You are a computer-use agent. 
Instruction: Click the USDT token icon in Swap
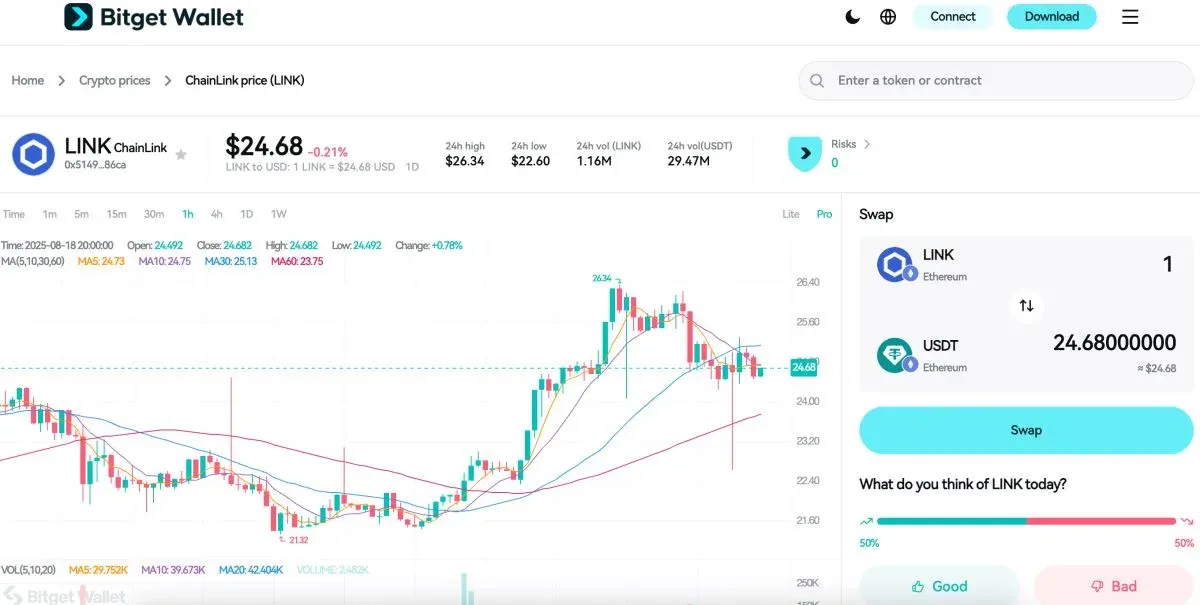pyautogui.click(x=895, y=354)
